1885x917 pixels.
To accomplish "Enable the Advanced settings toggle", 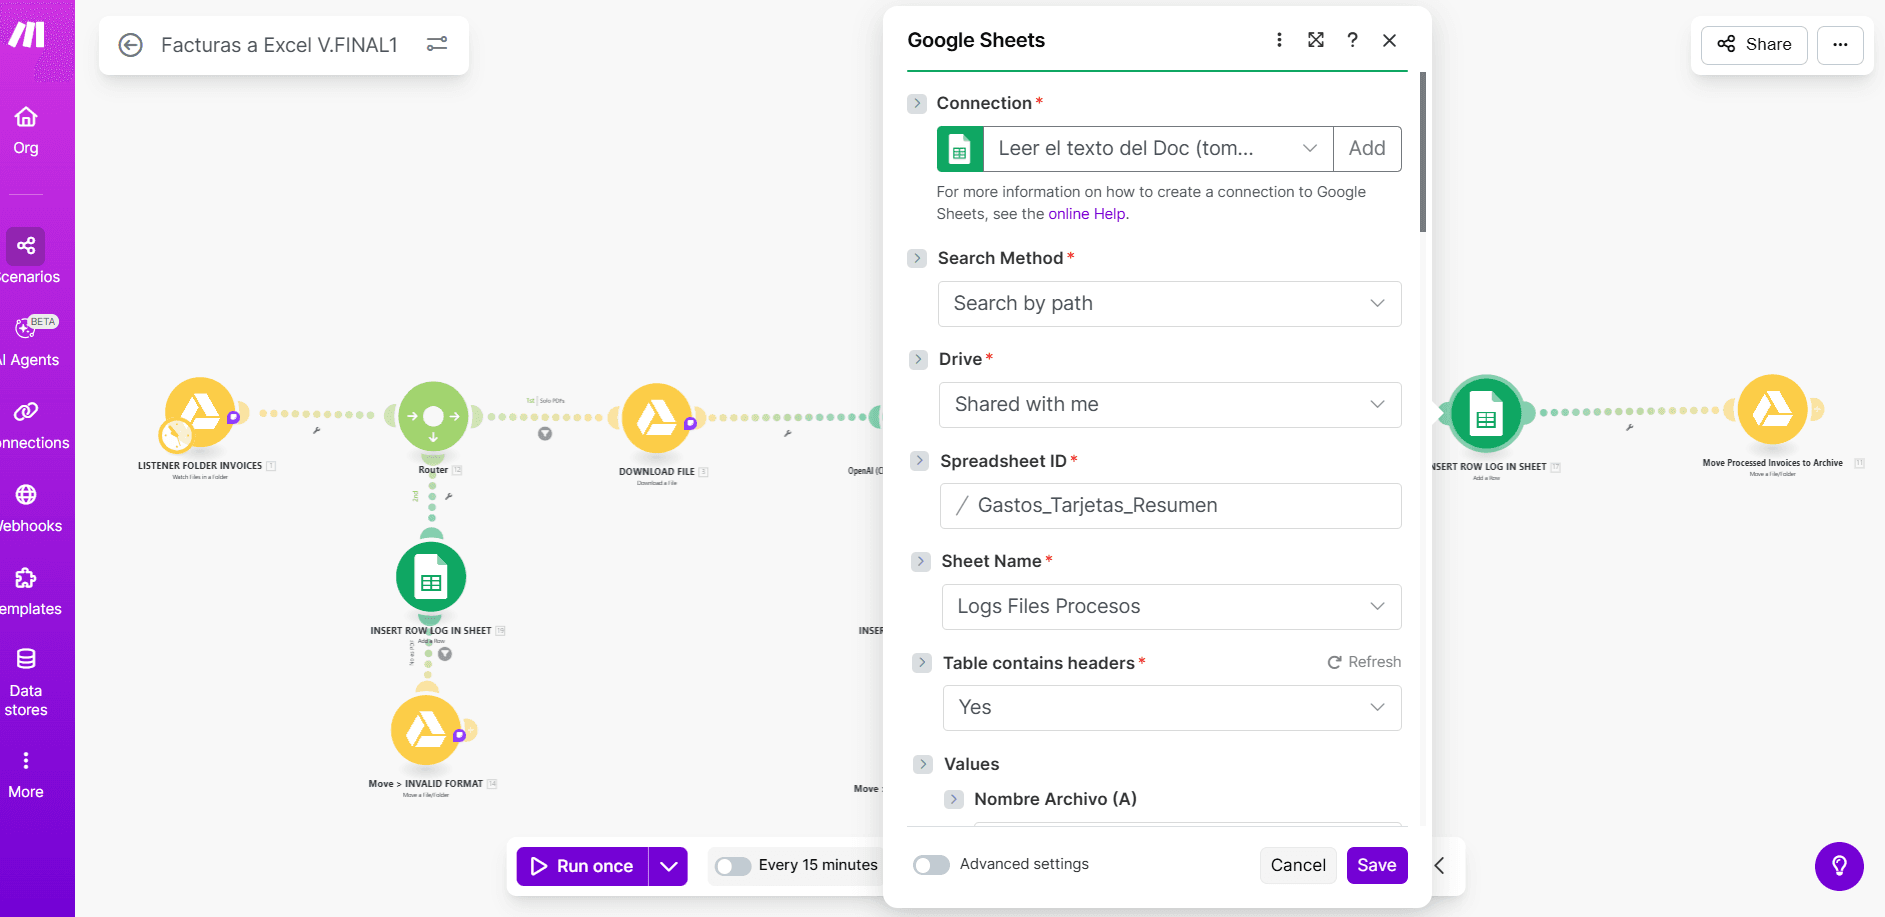I will (931, 865).
